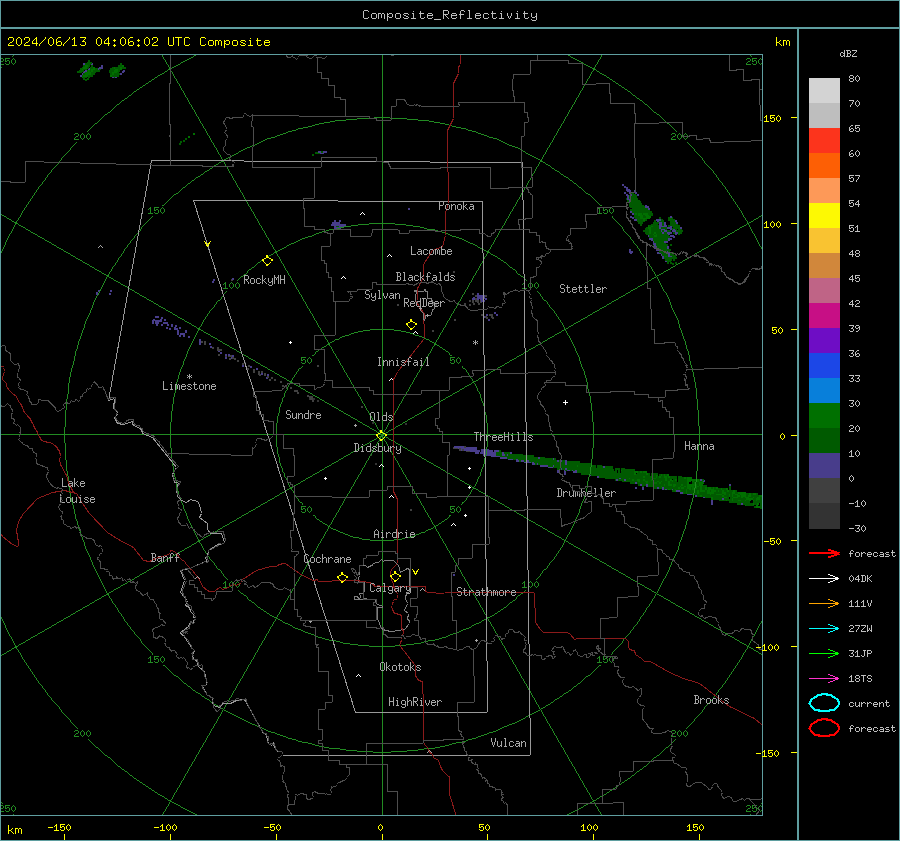The height and width of the screenshot is (841, 900).
Task: Select the purple 0 dBZ color swatch
Action: click(x=824, y=465)
